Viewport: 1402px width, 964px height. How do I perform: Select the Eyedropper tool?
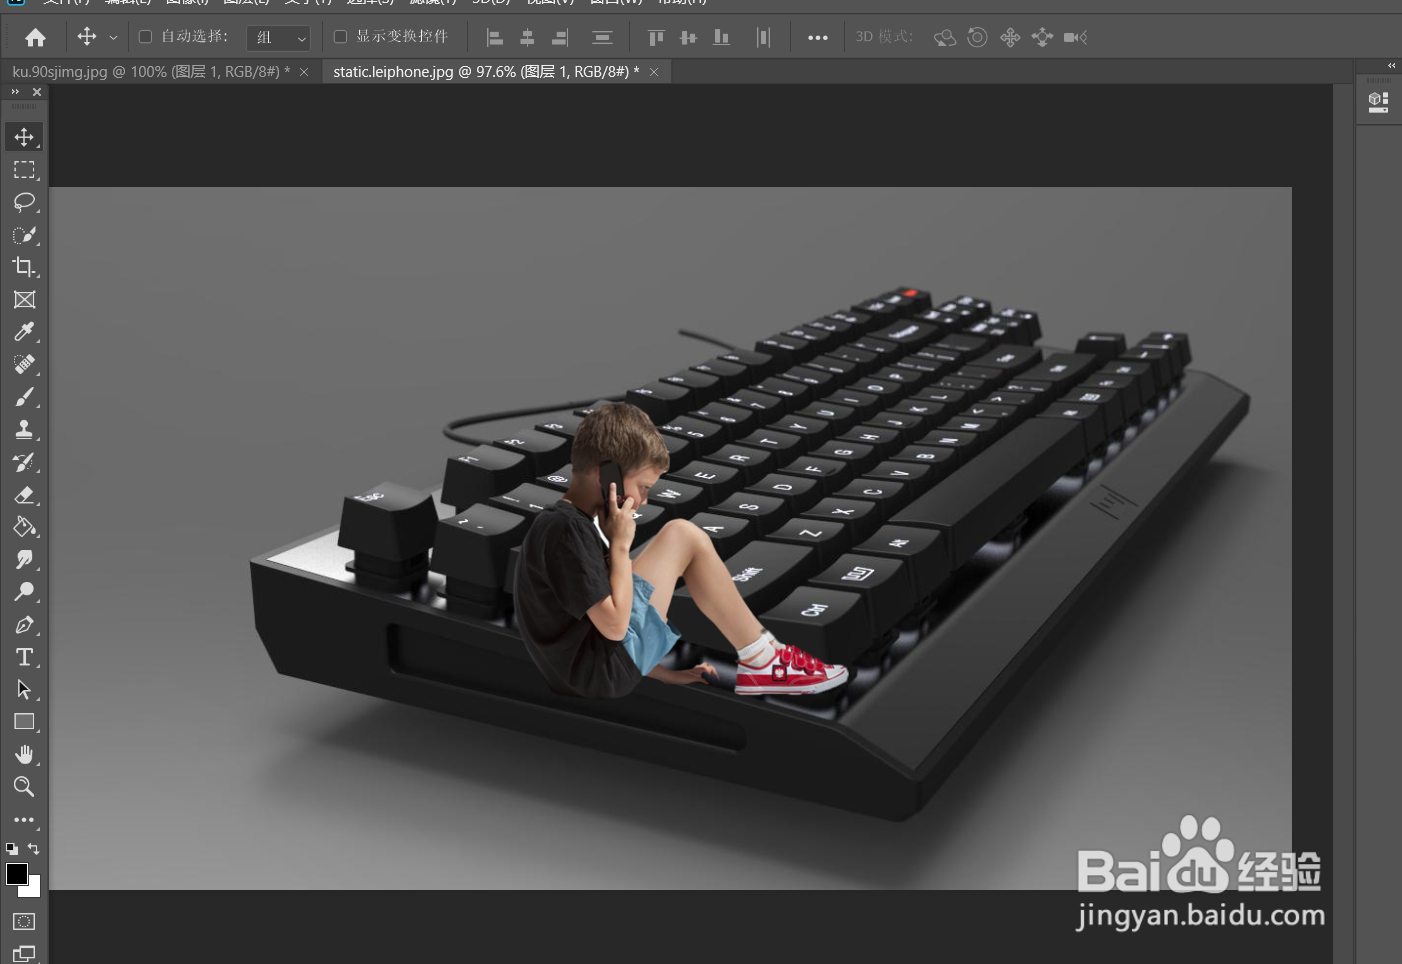(24, 331)
